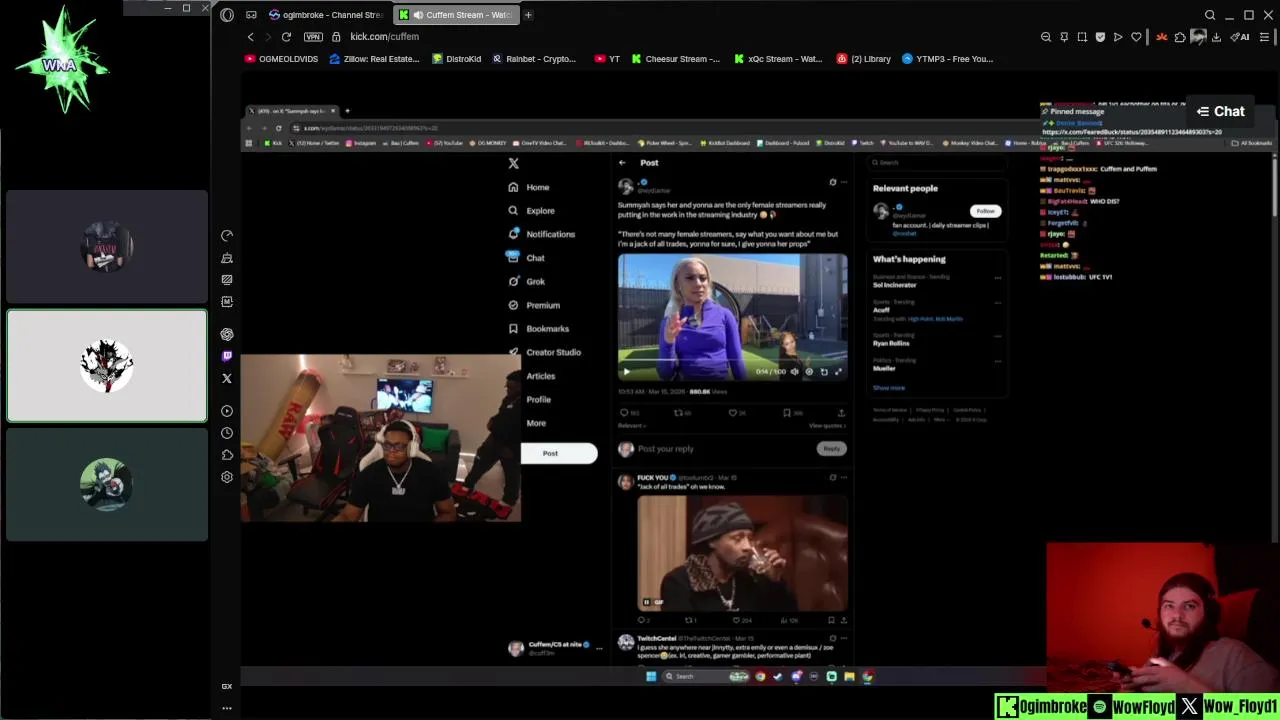Open a new tab with plus button
1280x720 pixels.
click(x=529, y=15)
